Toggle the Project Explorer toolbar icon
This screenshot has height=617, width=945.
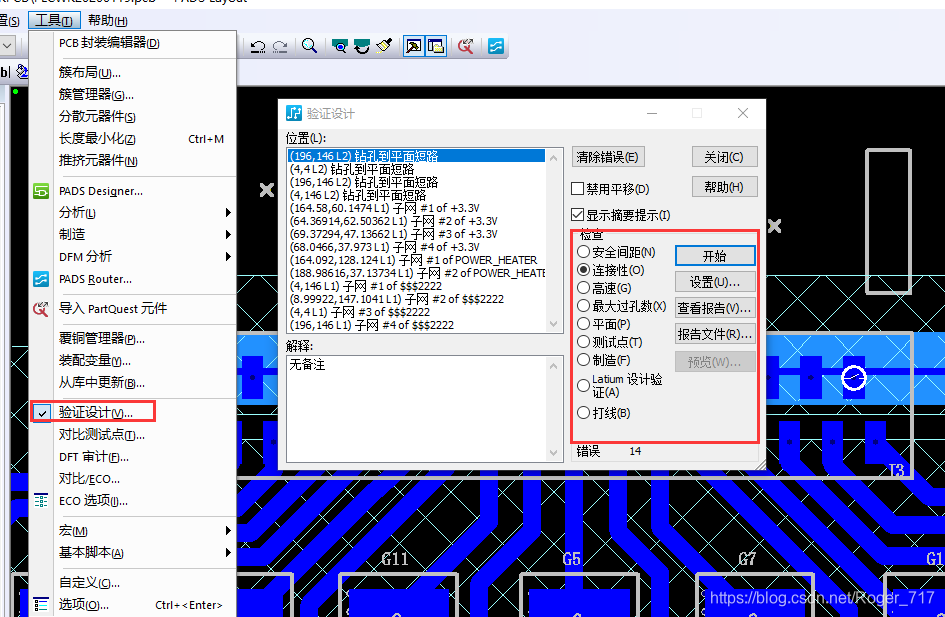tap(435, 46)
